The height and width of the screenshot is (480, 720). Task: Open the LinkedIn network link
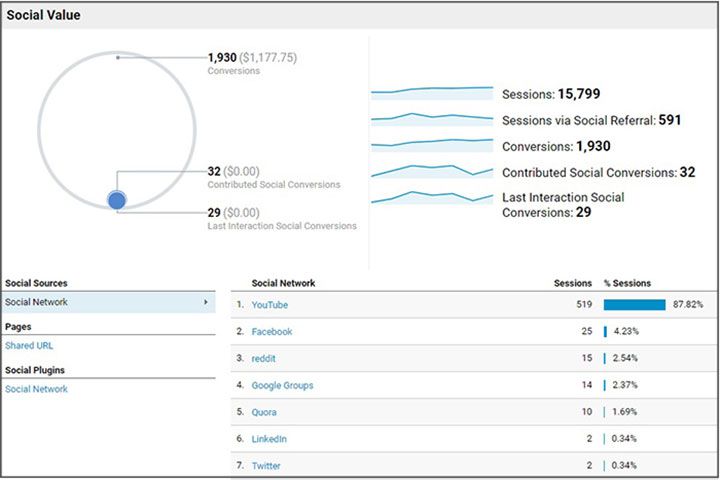tap(269, 439)
